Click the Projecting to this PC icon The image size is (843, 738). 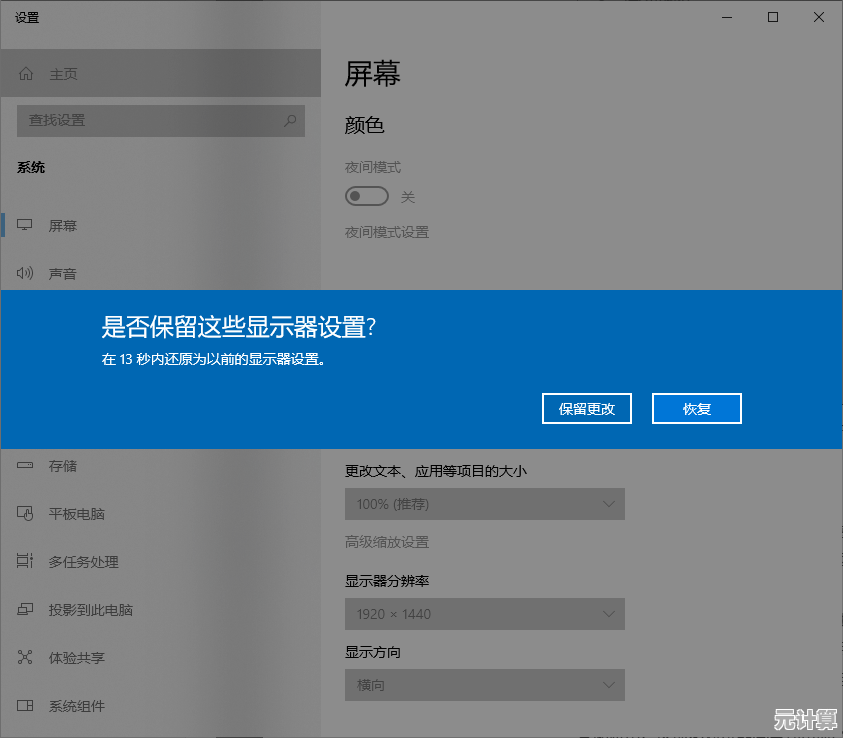(26, 610)
